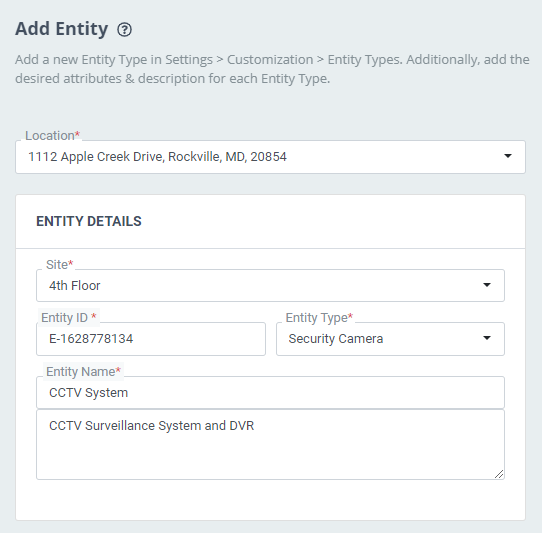Click the Add Entity page heading
The width and height of the screenshot is (542, 533).
[62, 29]
